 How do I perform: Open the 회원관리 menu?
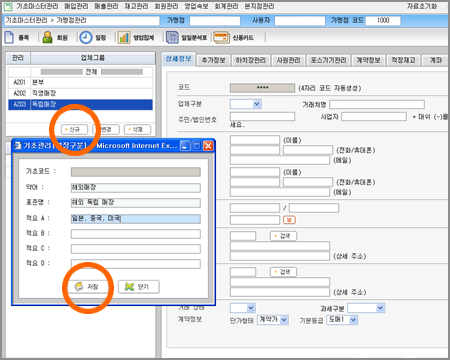pos(166,6)
